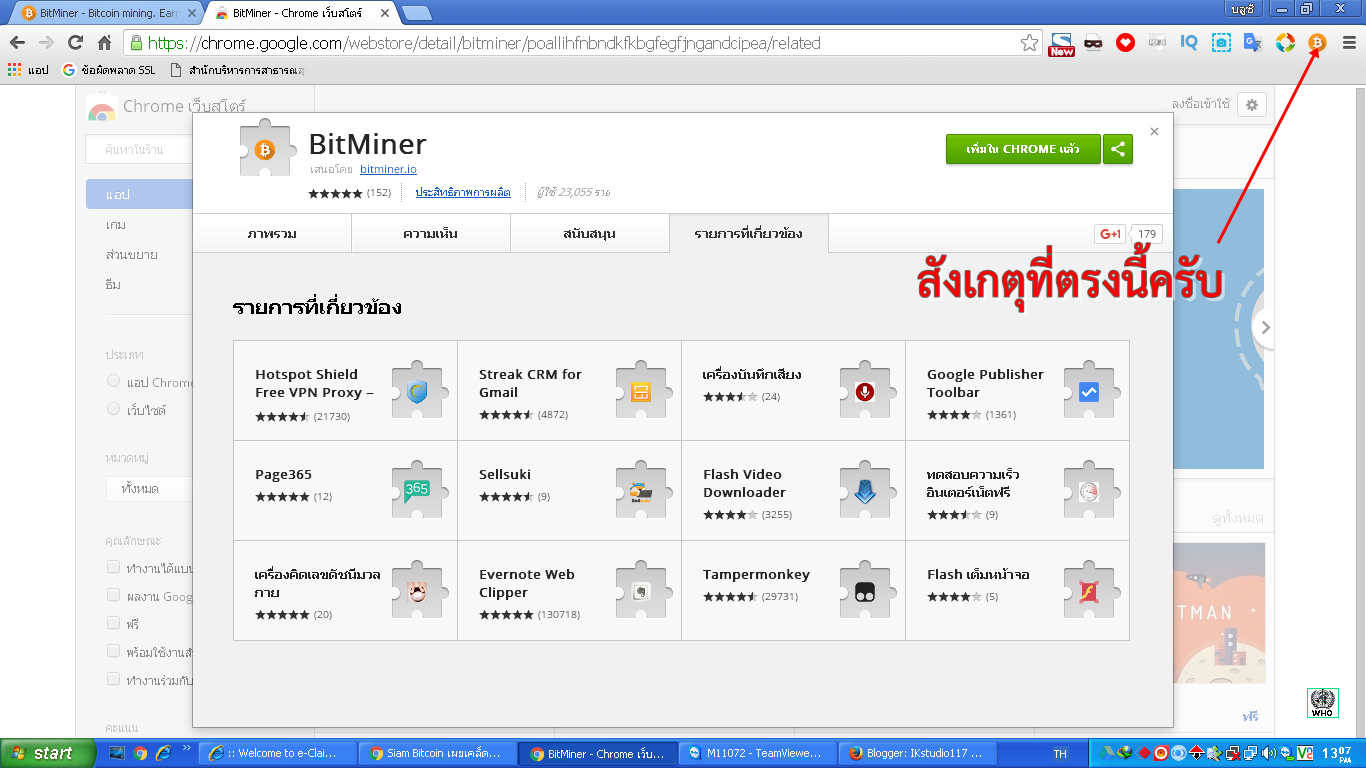The height and width of the screenshot is (768, 1366).
Task: Open the browser home page
Action: (x=104, y=43)
